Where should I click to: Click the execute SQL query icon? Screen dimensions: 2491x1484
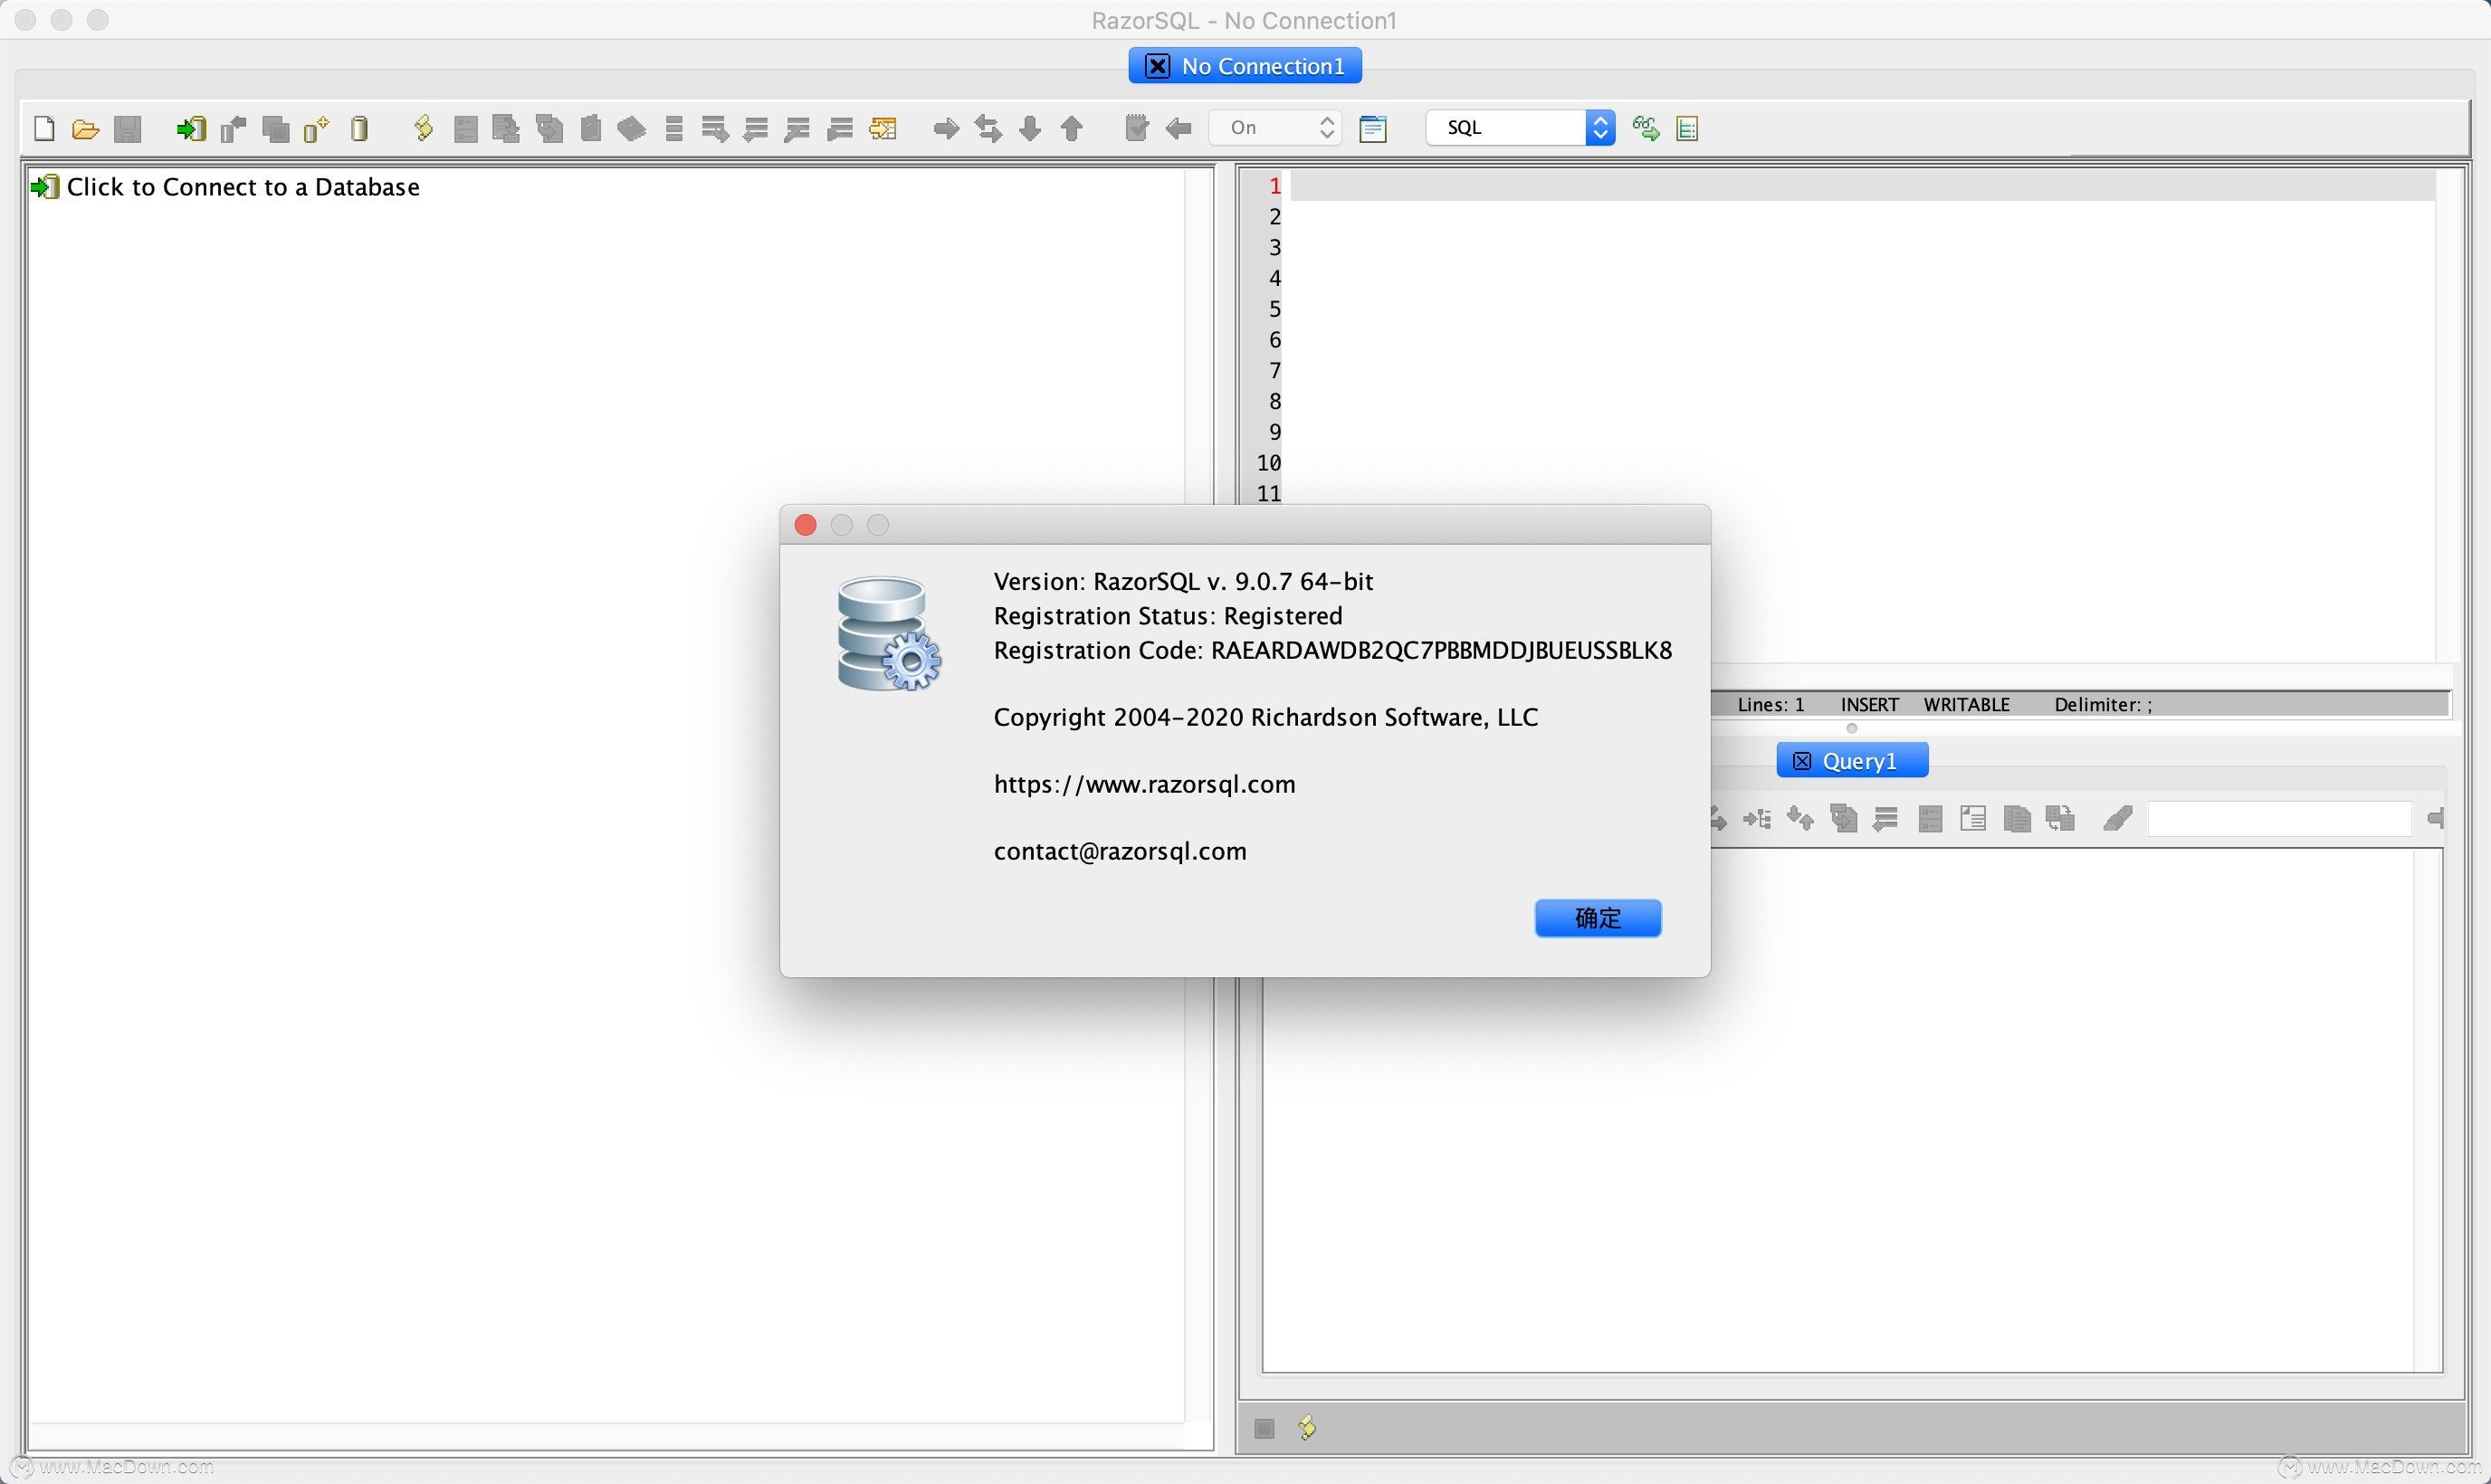coord(422,128)
